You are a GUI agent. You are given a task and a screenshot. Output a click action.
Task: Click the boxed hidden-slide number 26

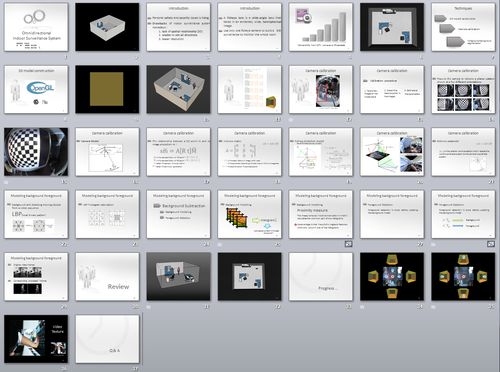[348, 244]
